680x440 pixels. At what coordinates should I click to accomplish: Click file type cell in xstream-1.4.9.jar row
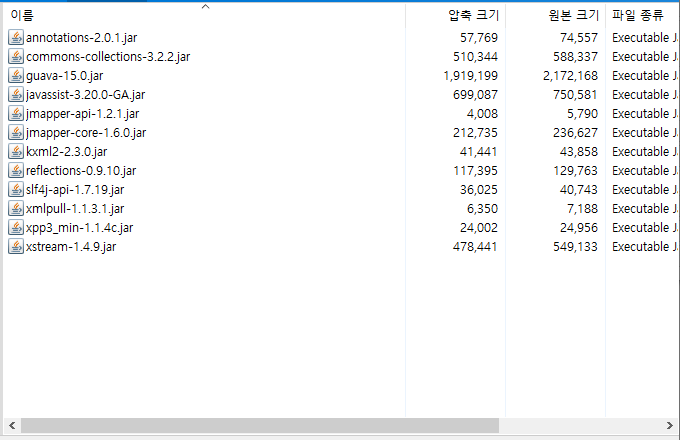tap(644, 247)
